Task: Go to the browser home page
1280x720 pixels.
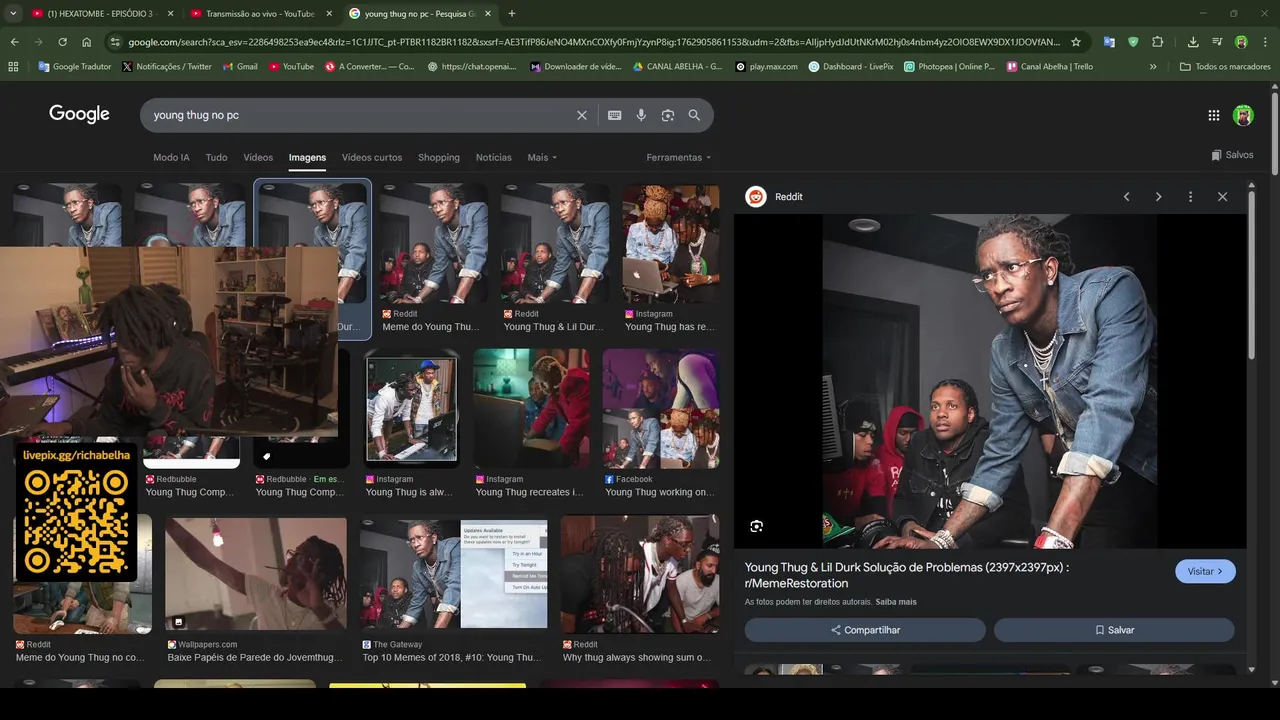Action: (87, 42)
